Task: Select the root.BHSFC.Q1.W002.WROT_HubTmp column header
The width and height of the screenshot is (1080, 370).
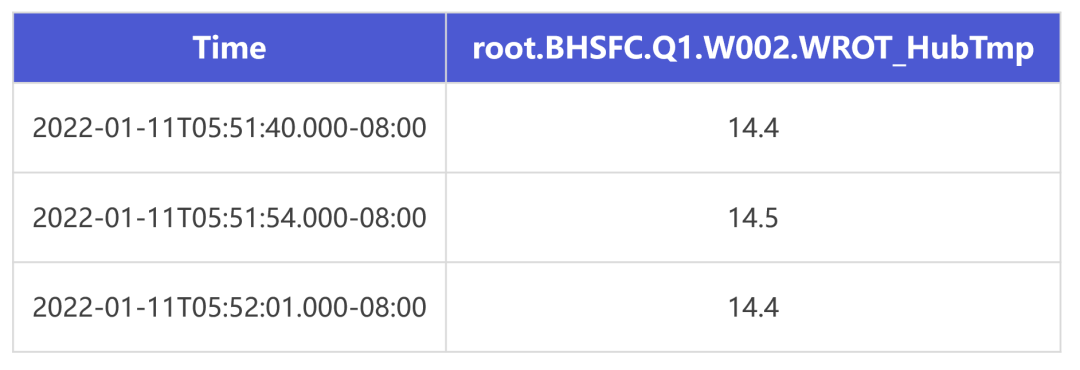Action: [753, 48]
